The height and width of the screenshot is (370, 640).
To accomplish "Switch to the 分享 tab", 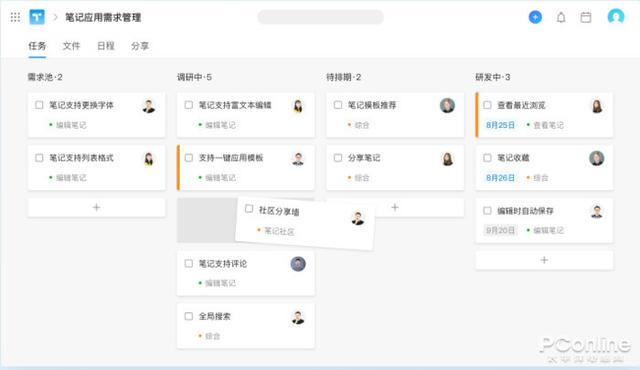I will tap(140, 46).
